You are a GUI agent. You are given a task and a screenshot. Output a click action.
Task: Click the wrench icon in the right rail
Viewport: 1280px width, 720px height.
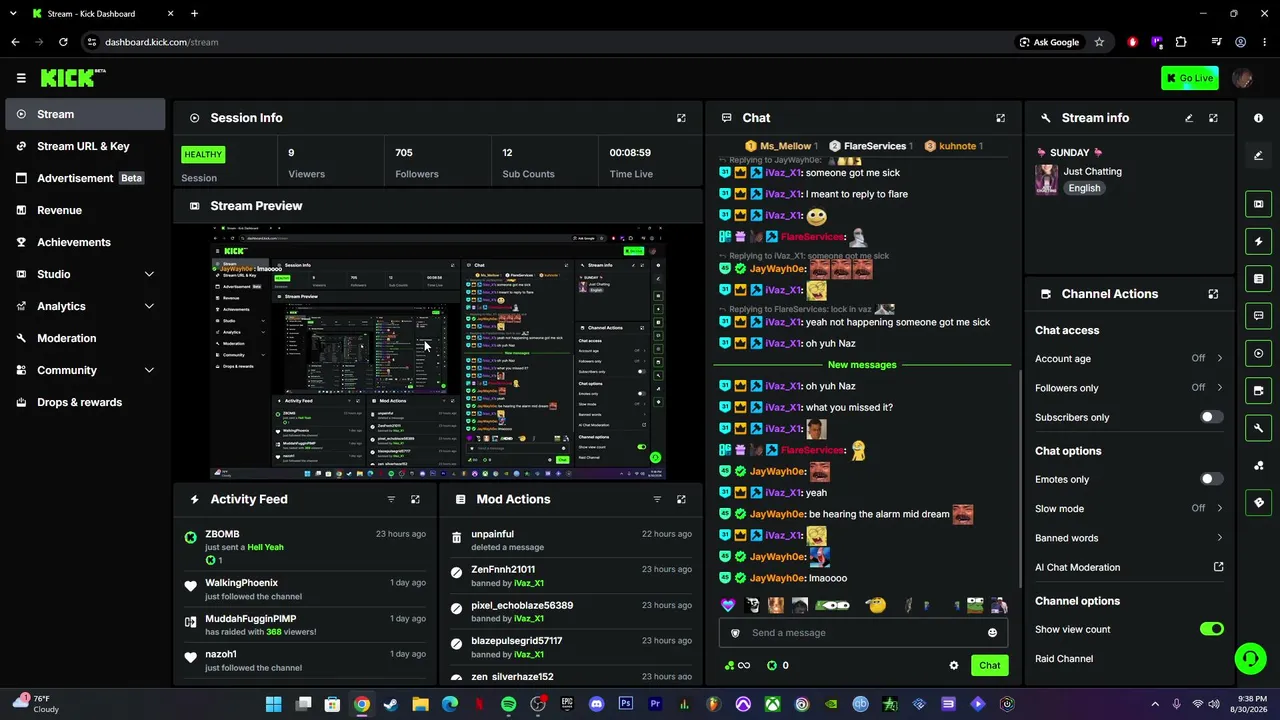pos(1258,428)
